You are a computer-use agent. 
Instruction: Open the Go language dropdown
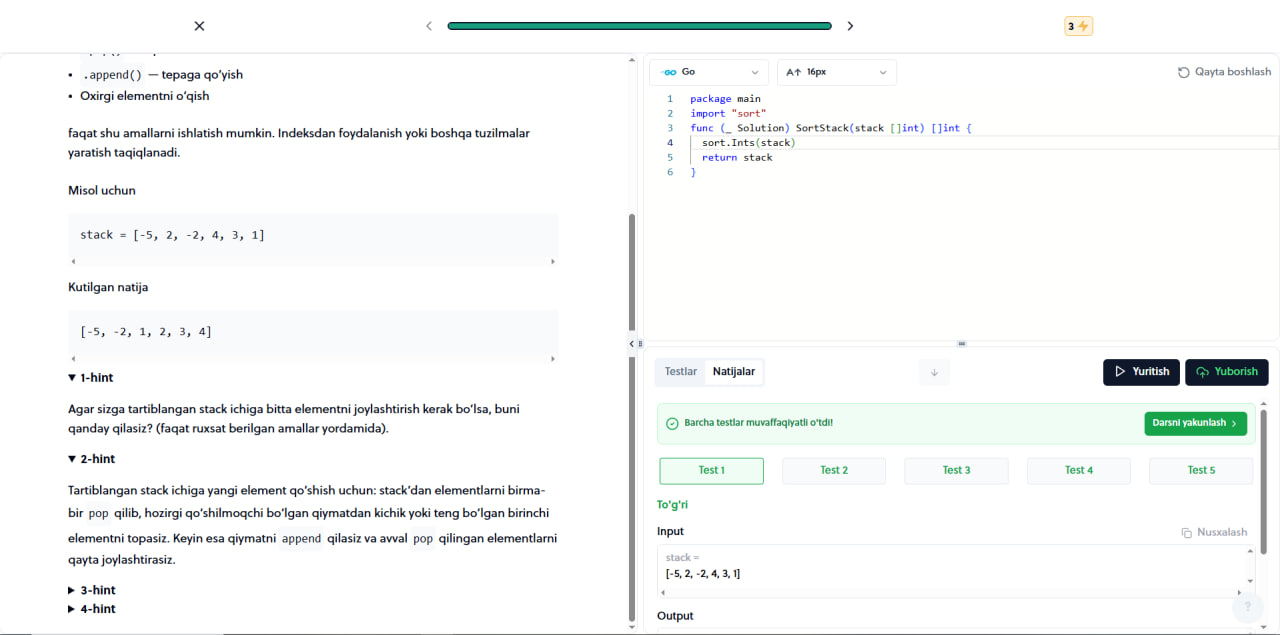[709, 72]
